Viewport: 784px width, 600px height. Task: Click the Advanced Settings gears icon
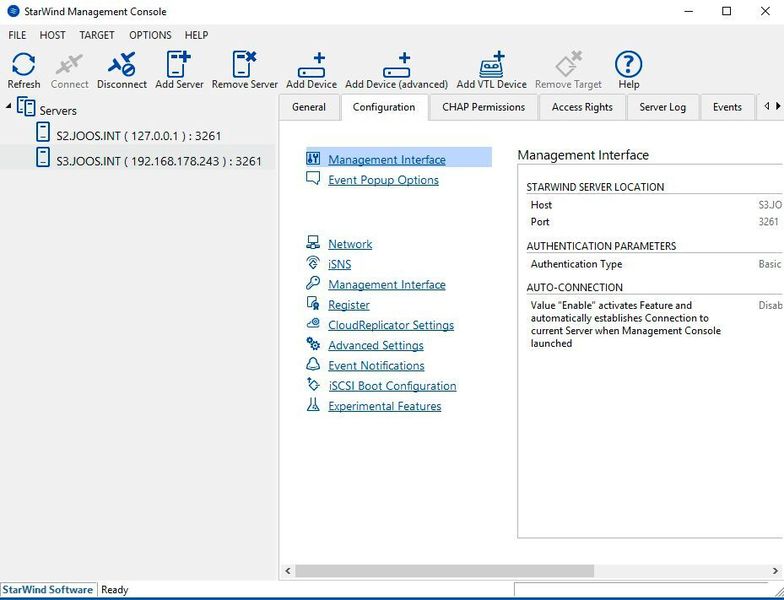pos(313,344)
